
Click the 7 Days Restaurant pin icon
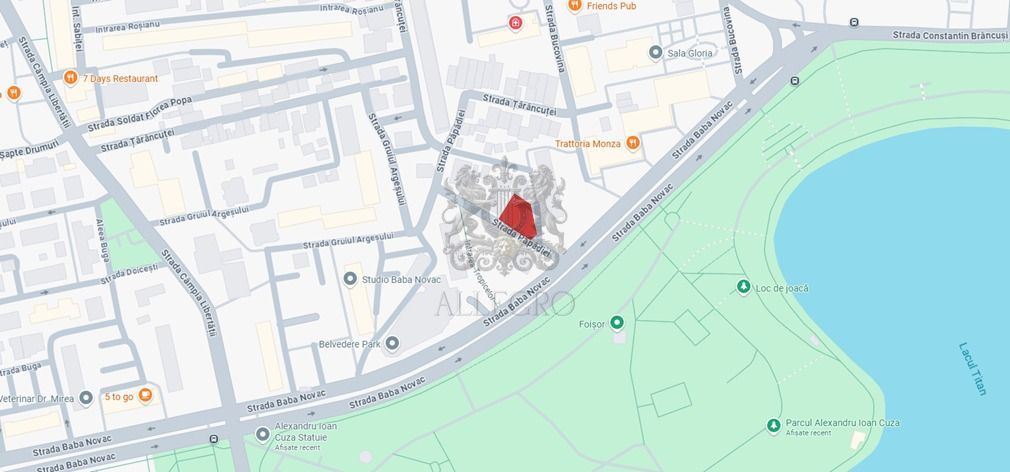tap(71, 78)
